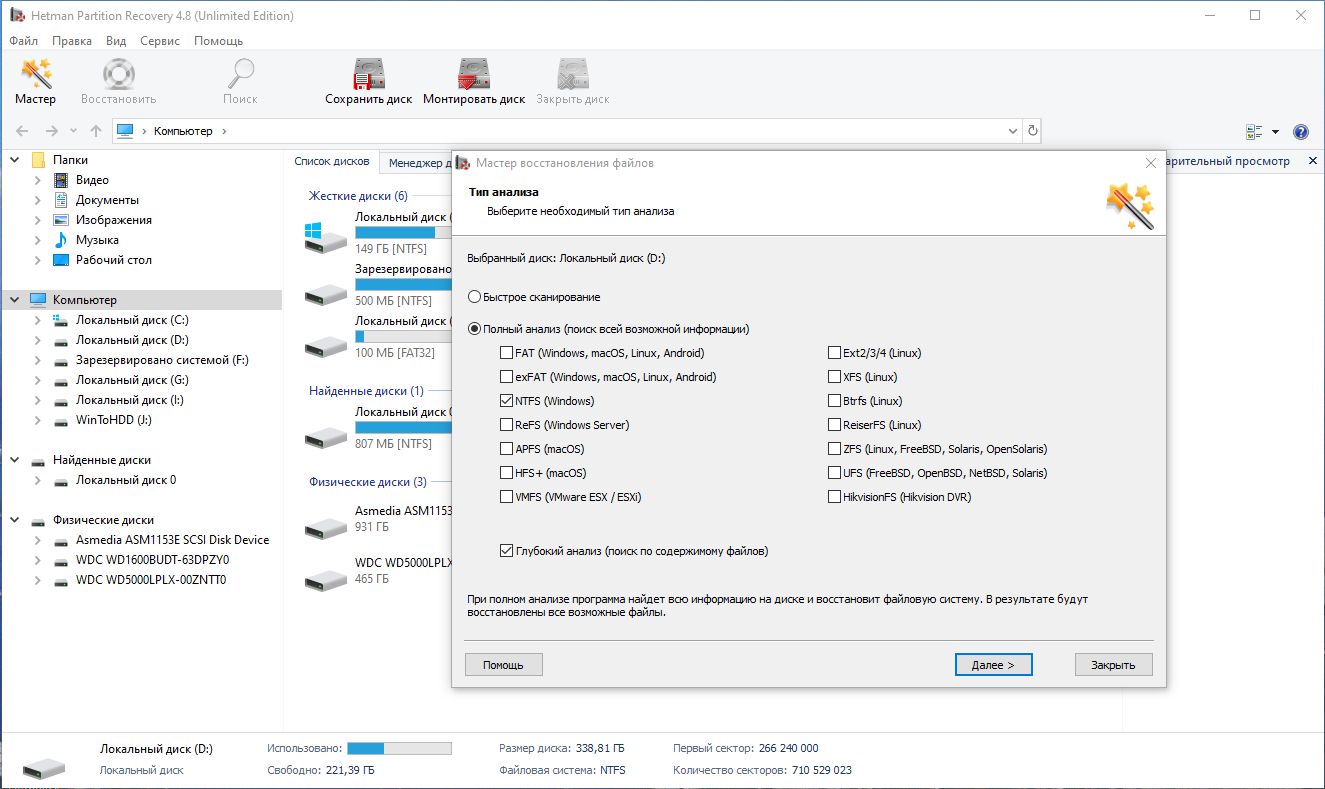Select Быстрое сканирование radio option
The image size is (1325, 789).
(x=474, y=297)
